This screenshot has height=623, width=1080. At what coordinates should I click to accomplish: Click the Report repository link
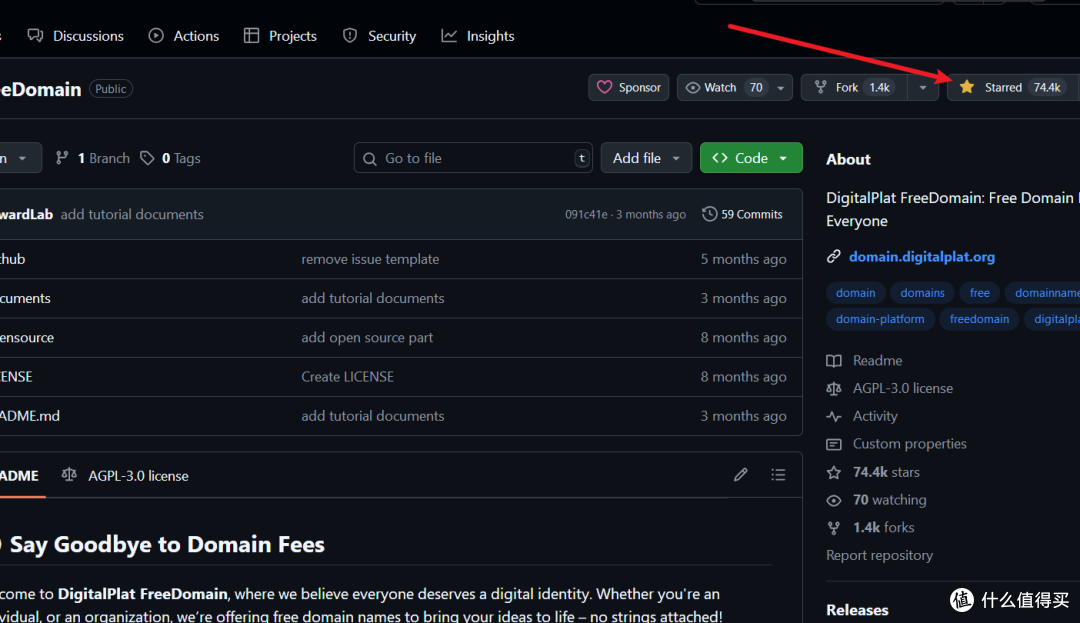(x=879, y=555)
